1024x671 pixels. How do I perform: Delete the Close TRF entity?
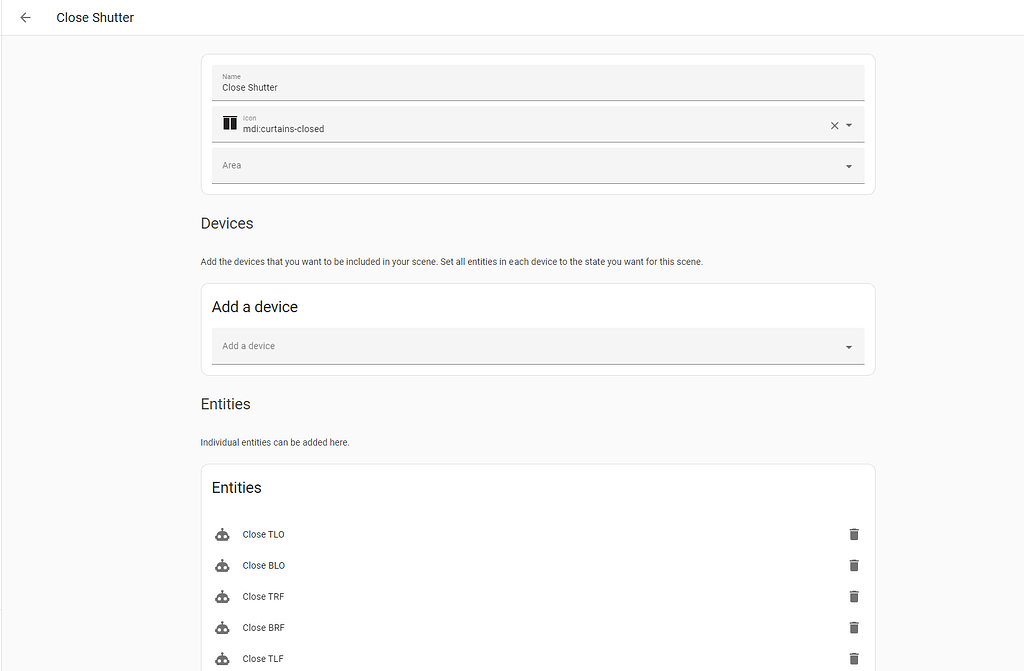click(853, 596)
